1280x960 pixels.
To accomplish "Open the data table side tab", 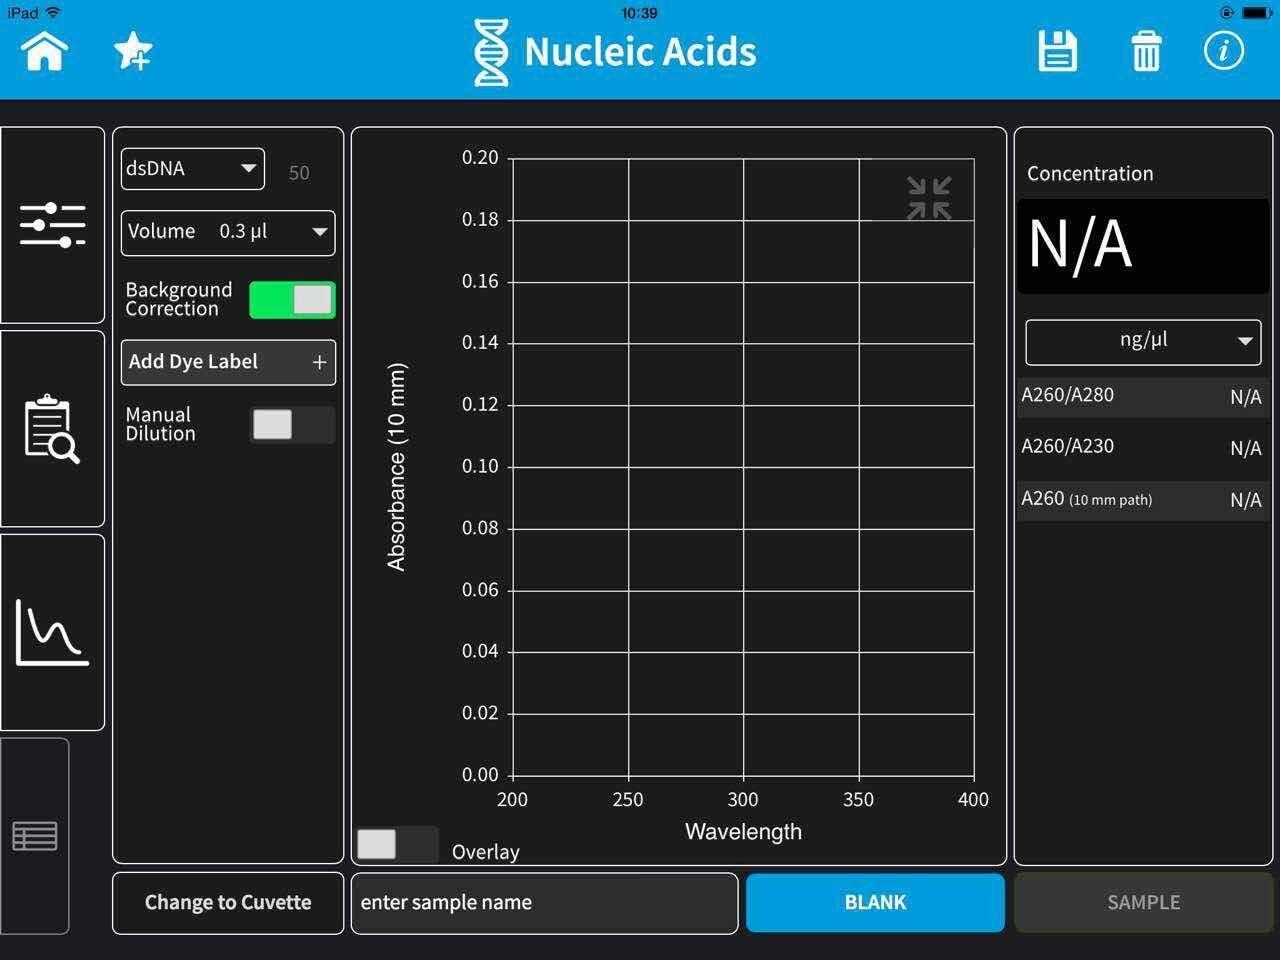I will (34, 836).
